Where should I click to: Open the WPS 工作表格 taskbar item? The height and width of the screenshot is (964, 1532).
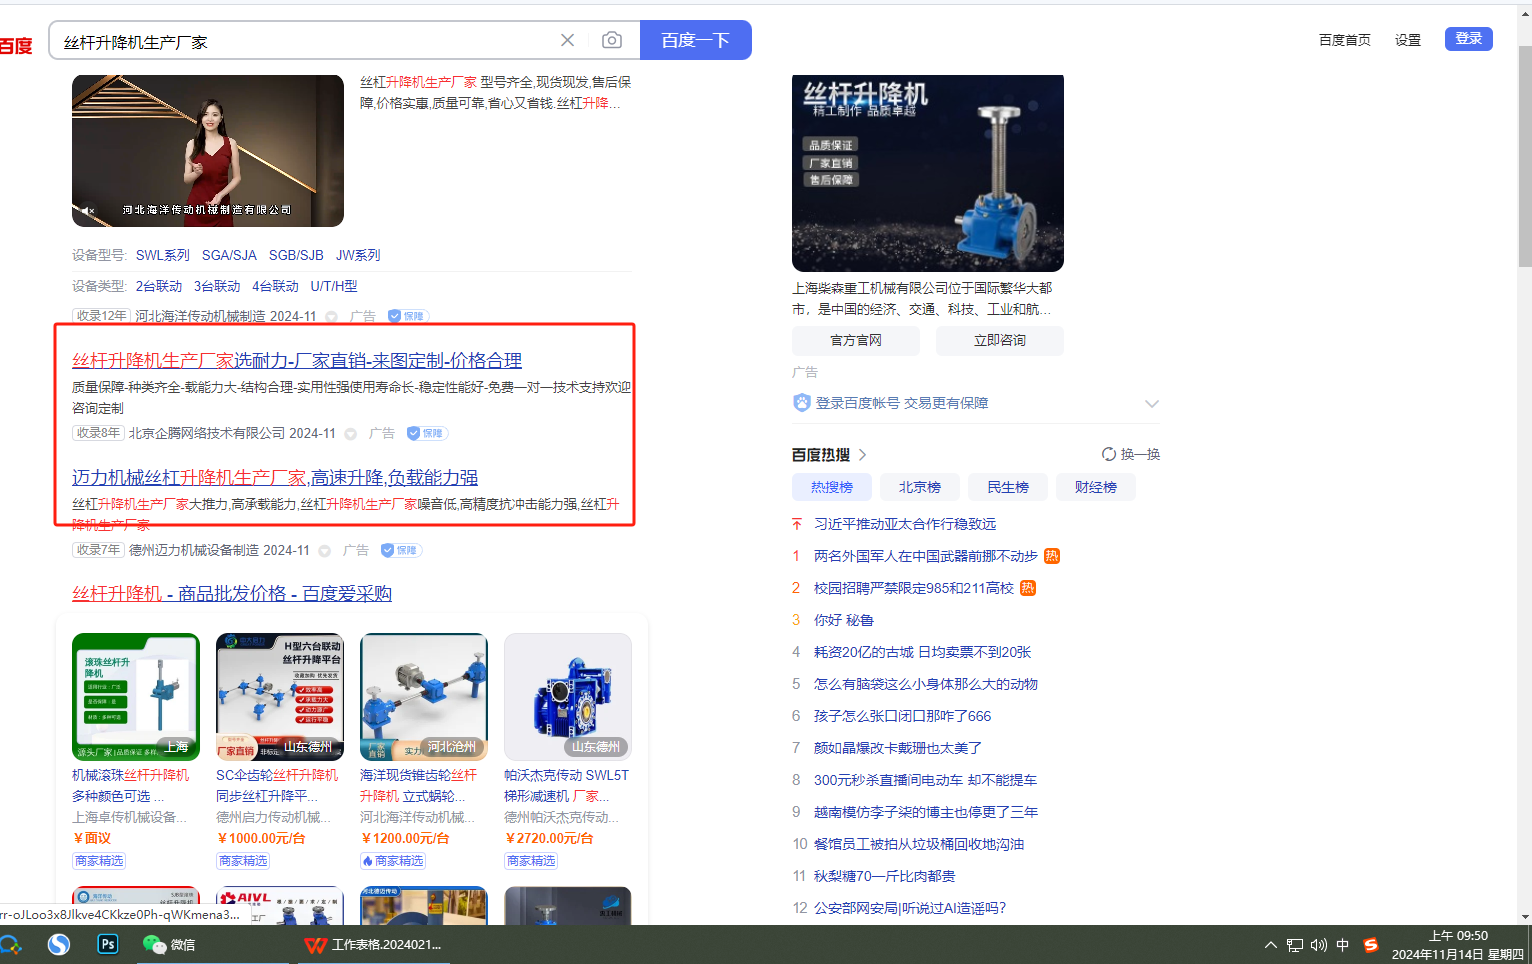[x=373, y=944]
